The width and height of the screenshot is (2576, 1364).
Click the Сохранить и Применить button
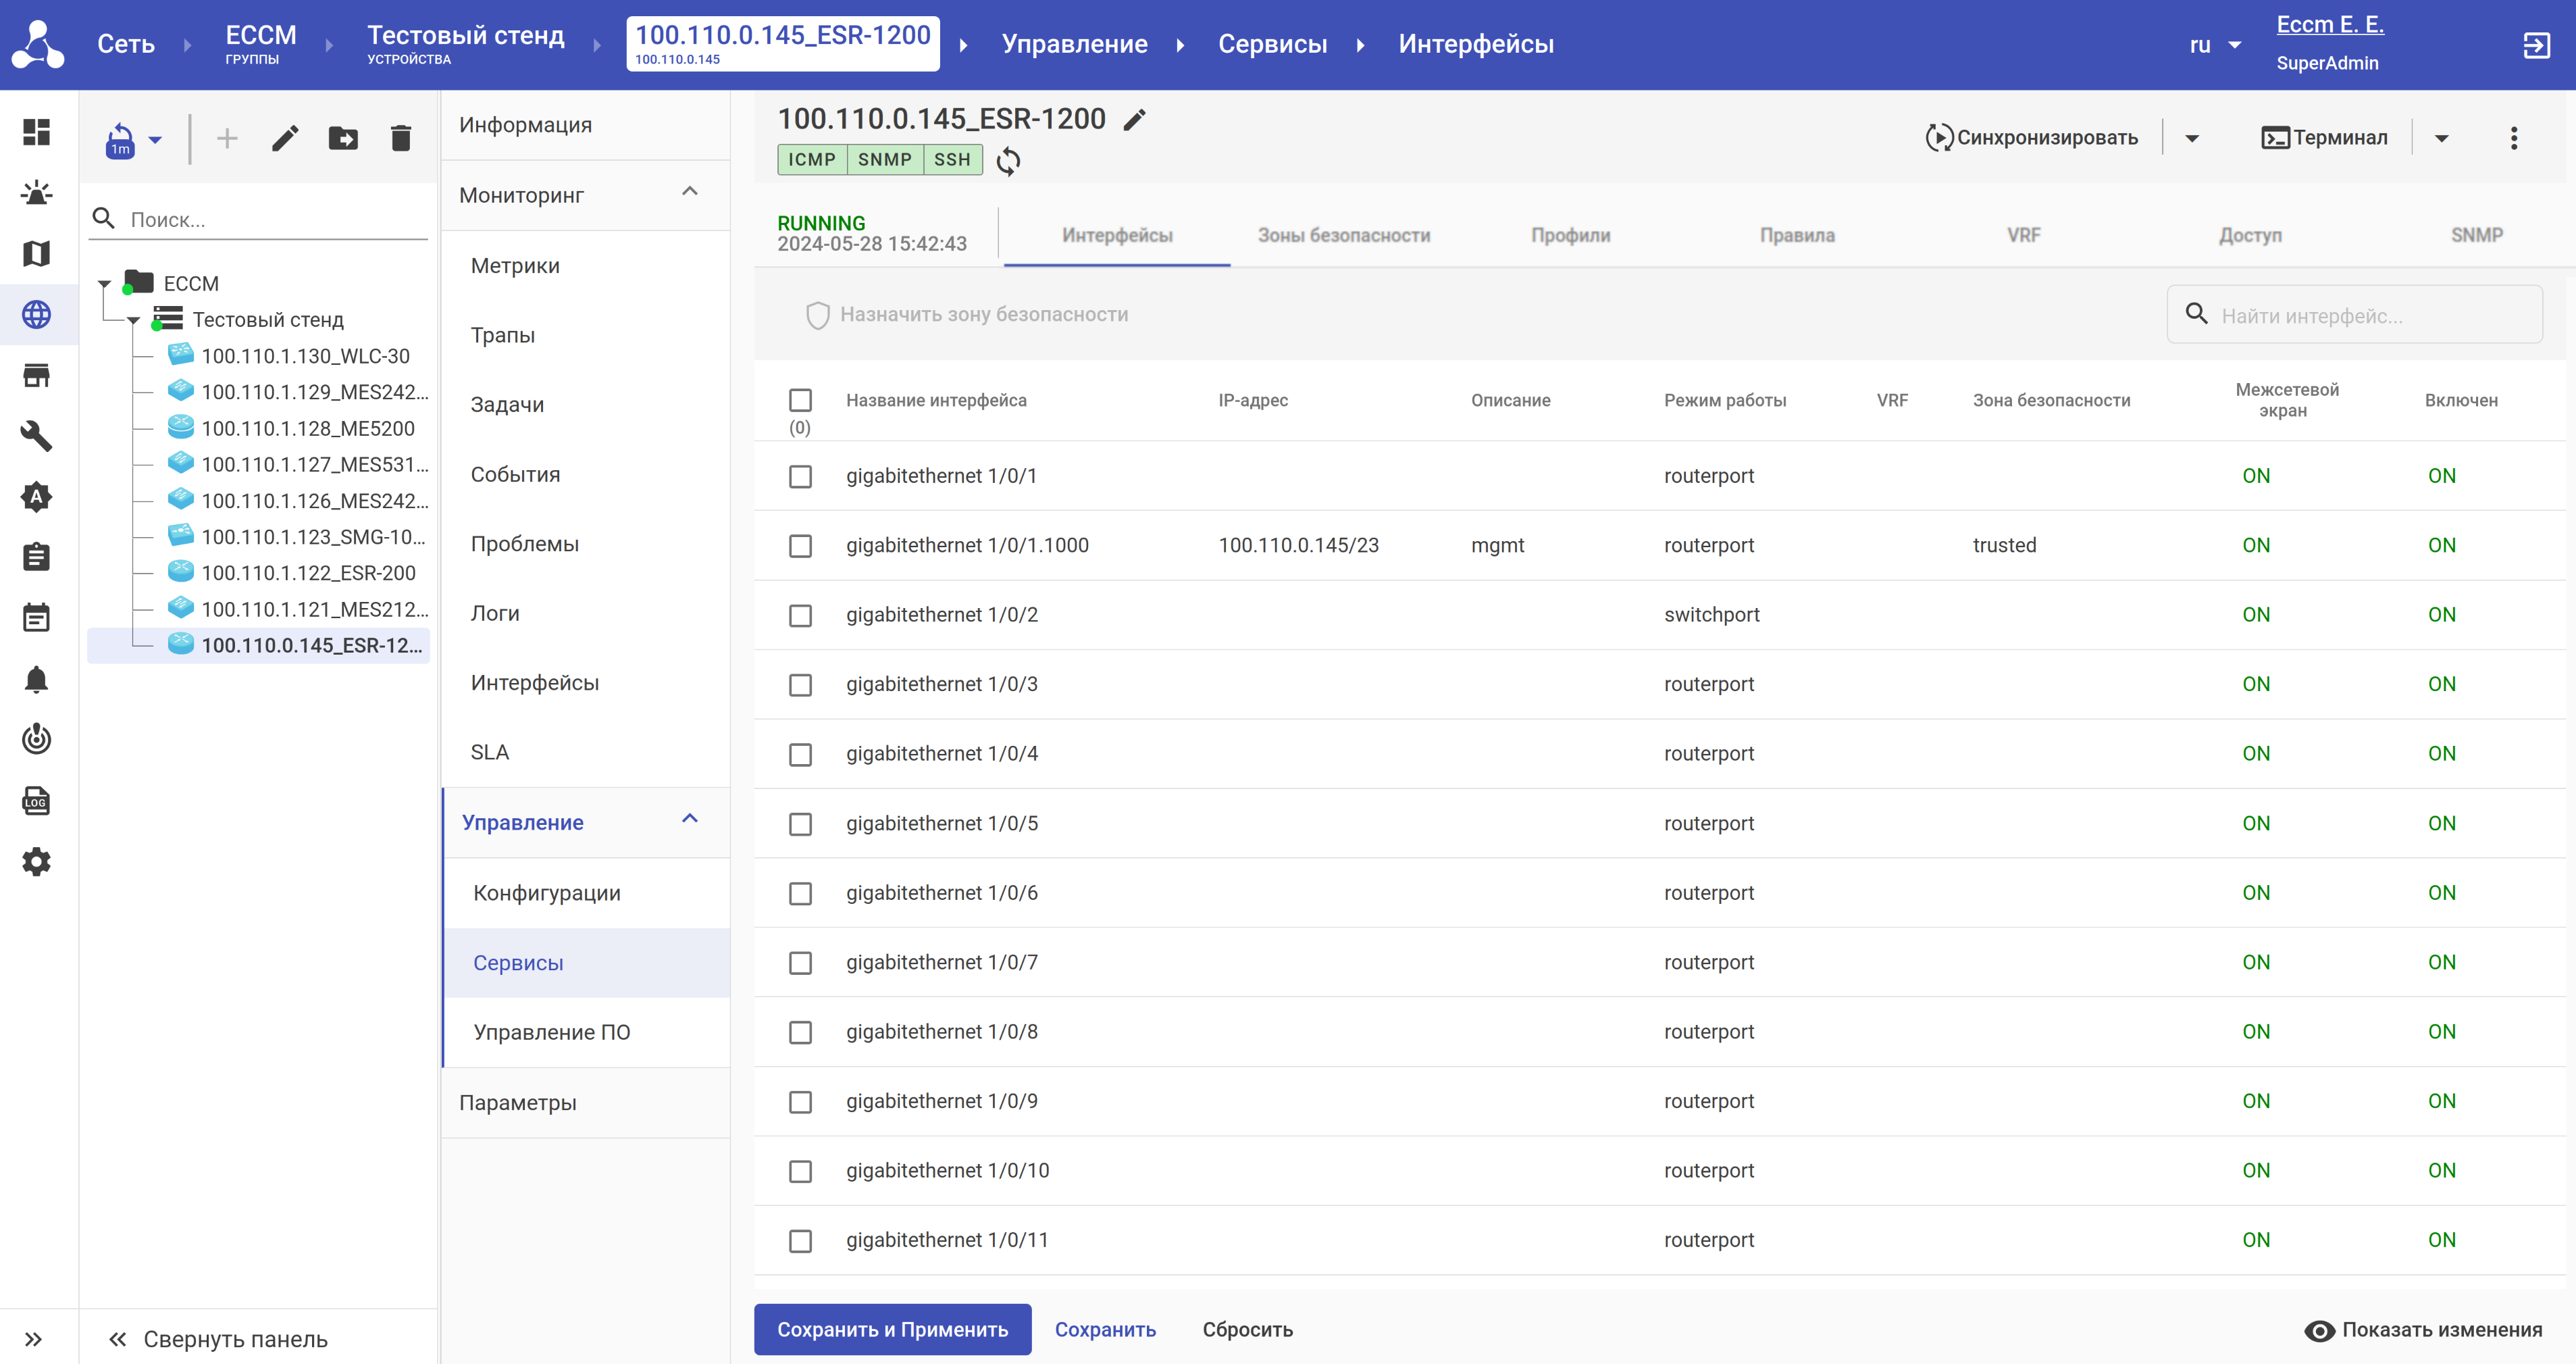(x=892, y=1329)
